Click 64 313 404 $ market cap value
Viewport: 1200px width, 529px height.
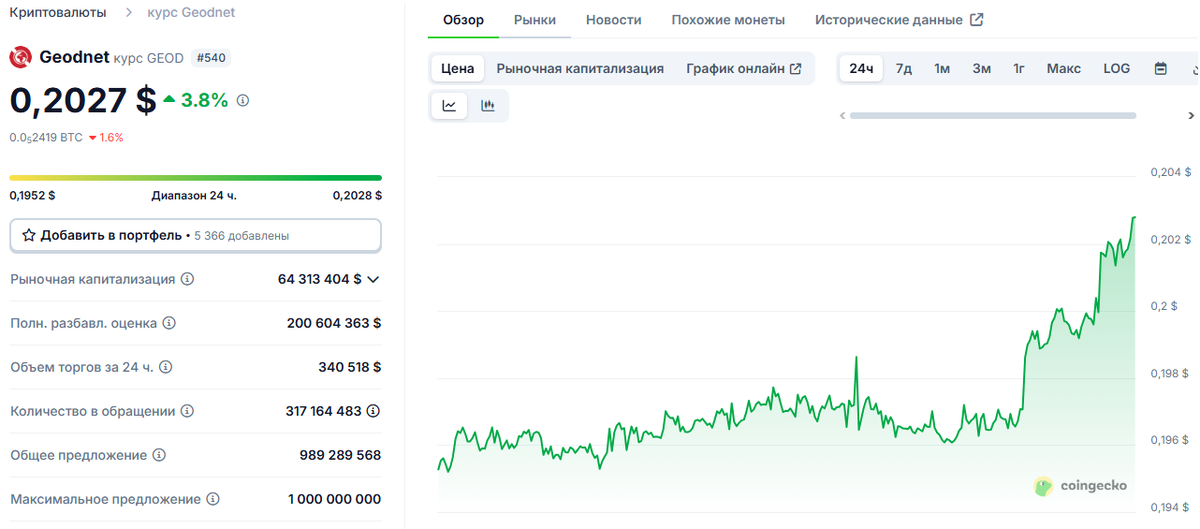[320, 280]
